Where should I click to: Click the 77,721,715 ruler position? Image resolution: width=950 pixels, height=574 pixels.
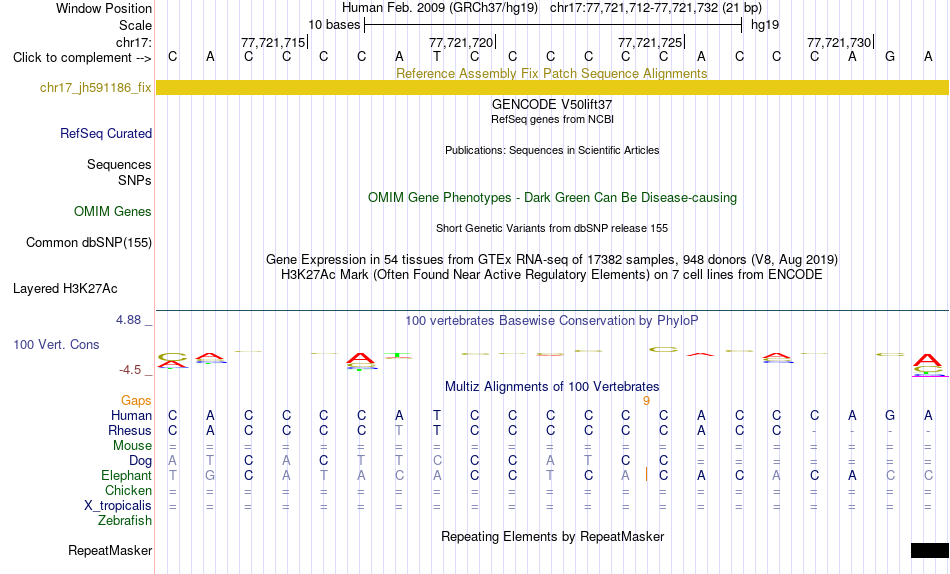click(273, 42)
